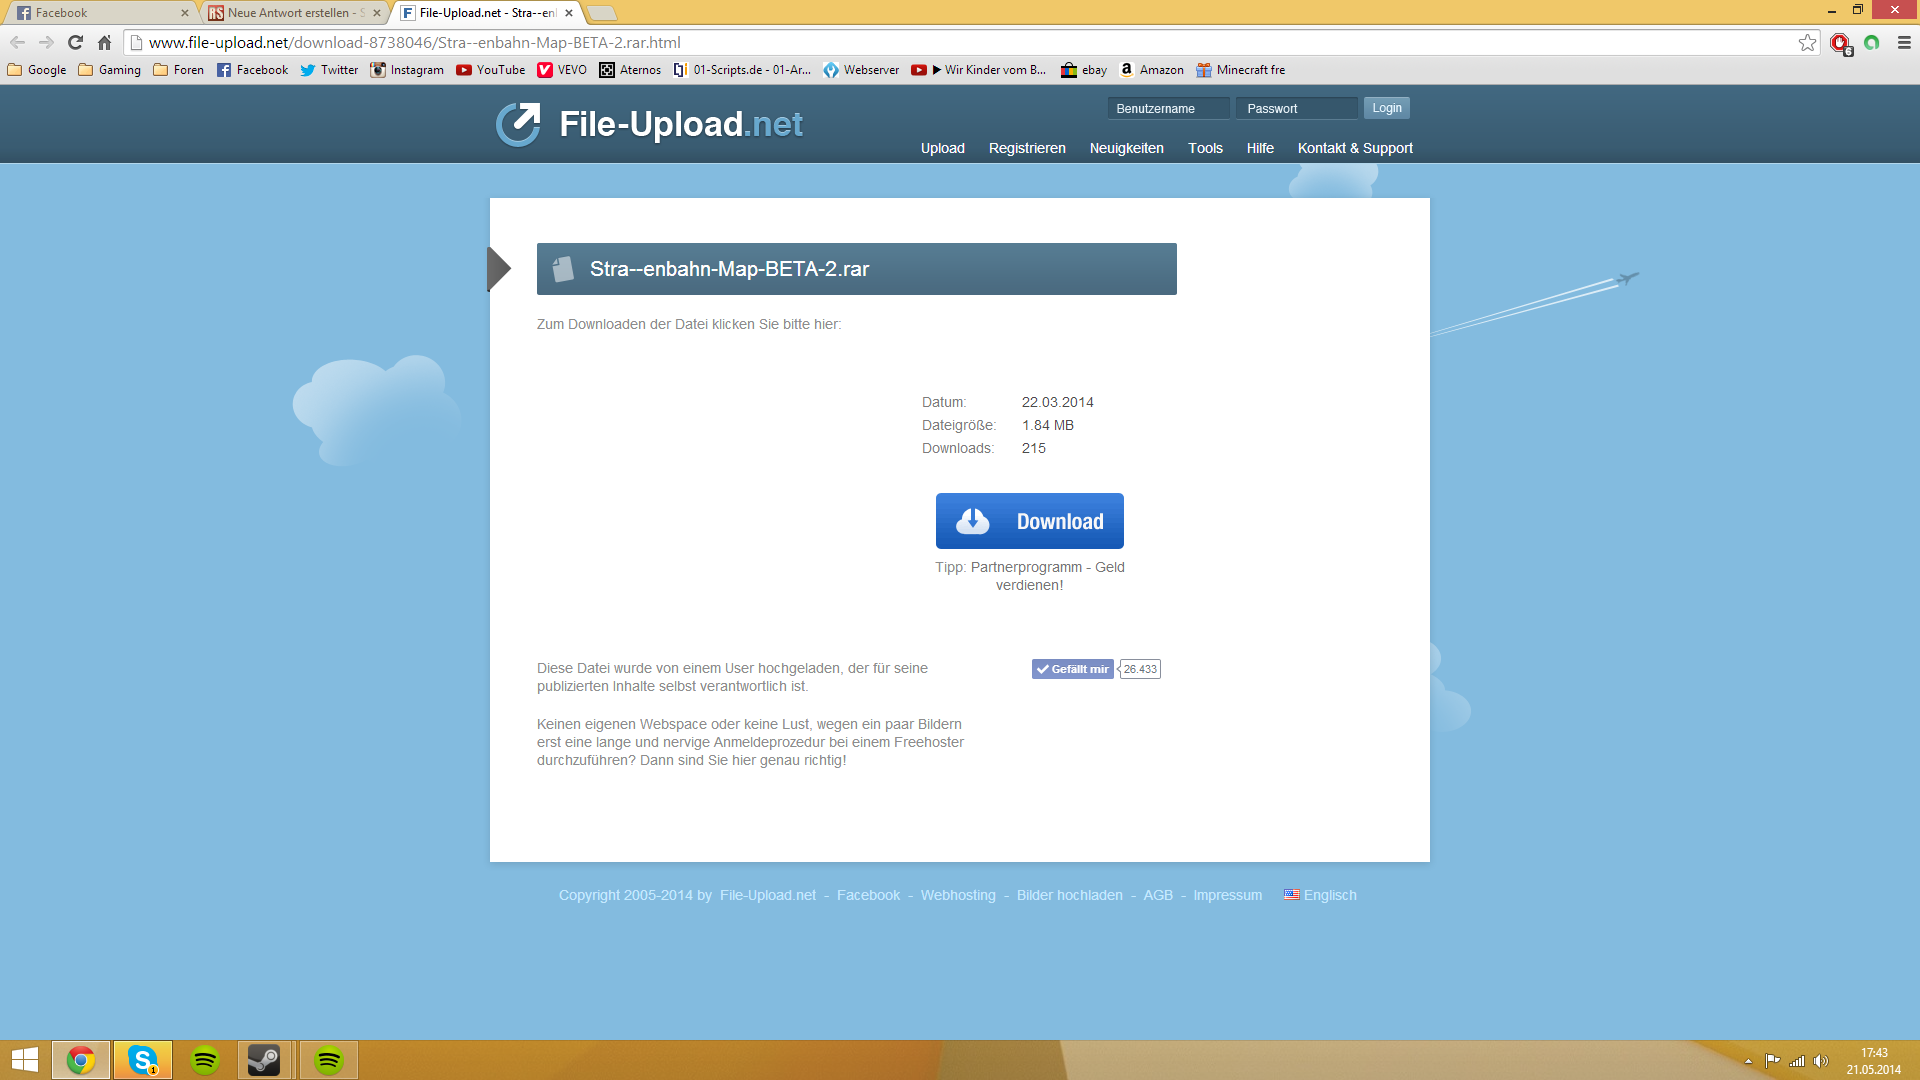The width and height of the screenshot is (1920, 1080).
Task: Click the File-Upload.net logo
Action: 650,124
